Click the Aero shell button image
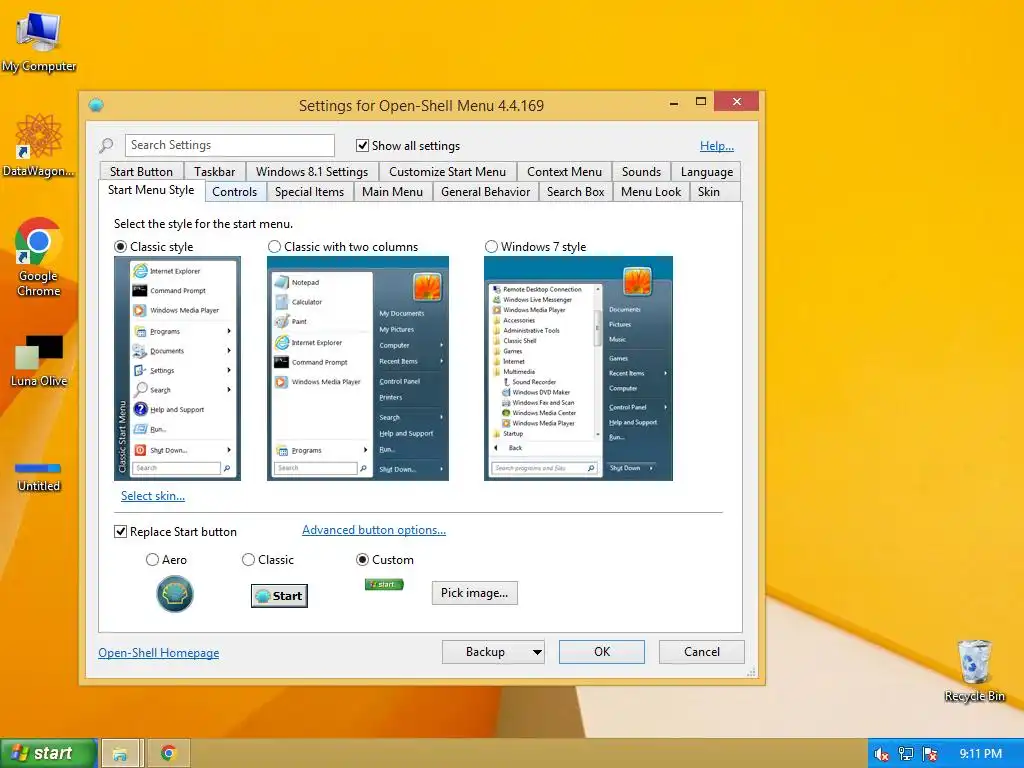 coord(175,594)
